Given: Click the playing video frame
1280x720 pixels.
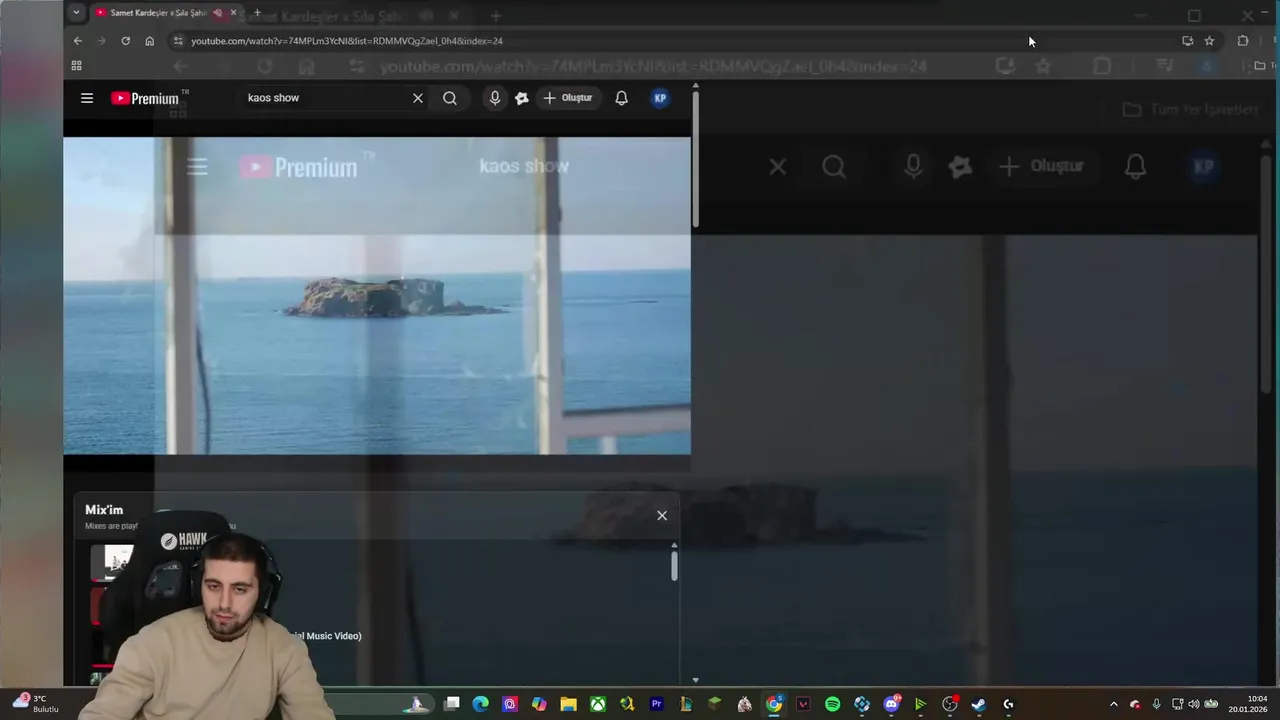Looking at the screenshot, I should point(376,296).
